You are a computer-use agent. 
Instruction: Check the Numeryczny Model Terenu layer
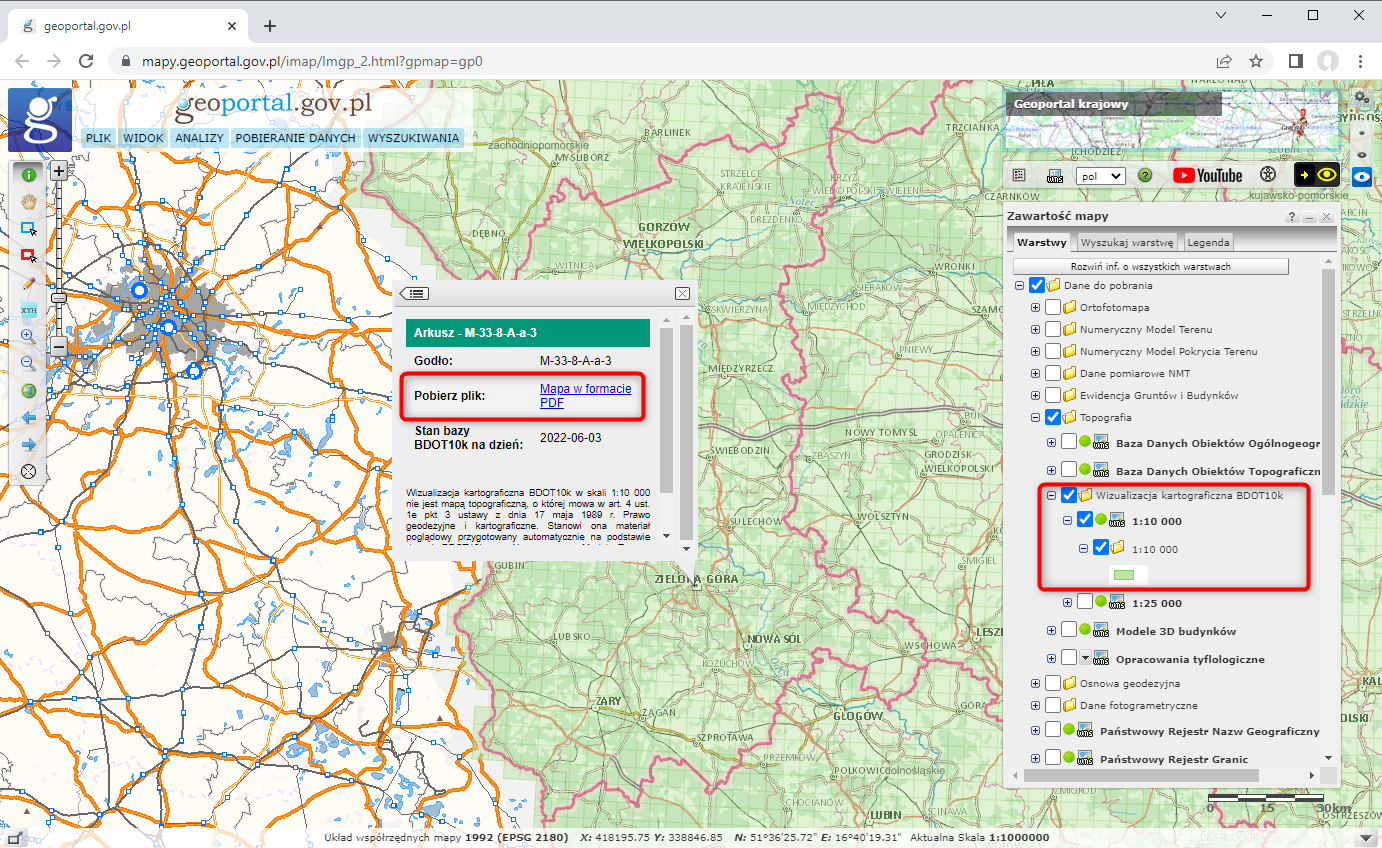point(1051,329)
